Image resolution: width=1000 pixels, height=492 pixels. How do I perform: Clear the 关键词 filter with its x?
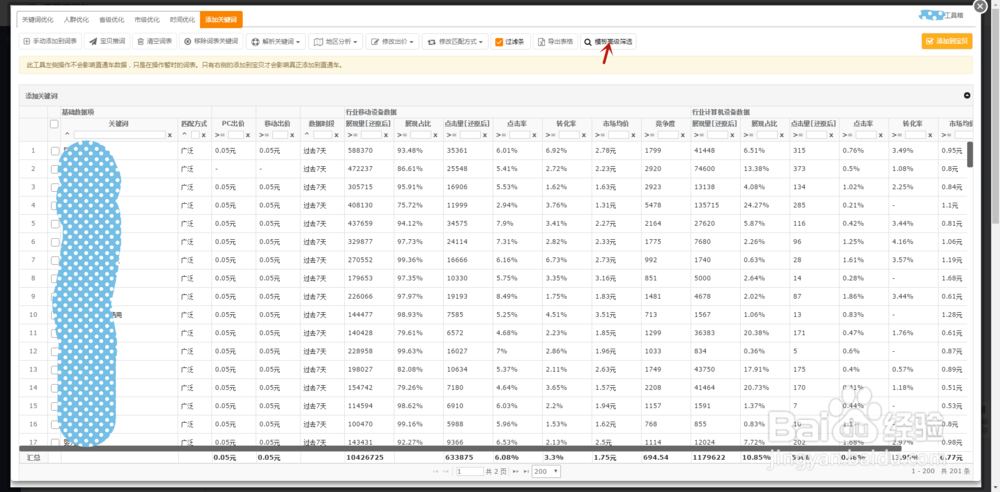[170, 135]
